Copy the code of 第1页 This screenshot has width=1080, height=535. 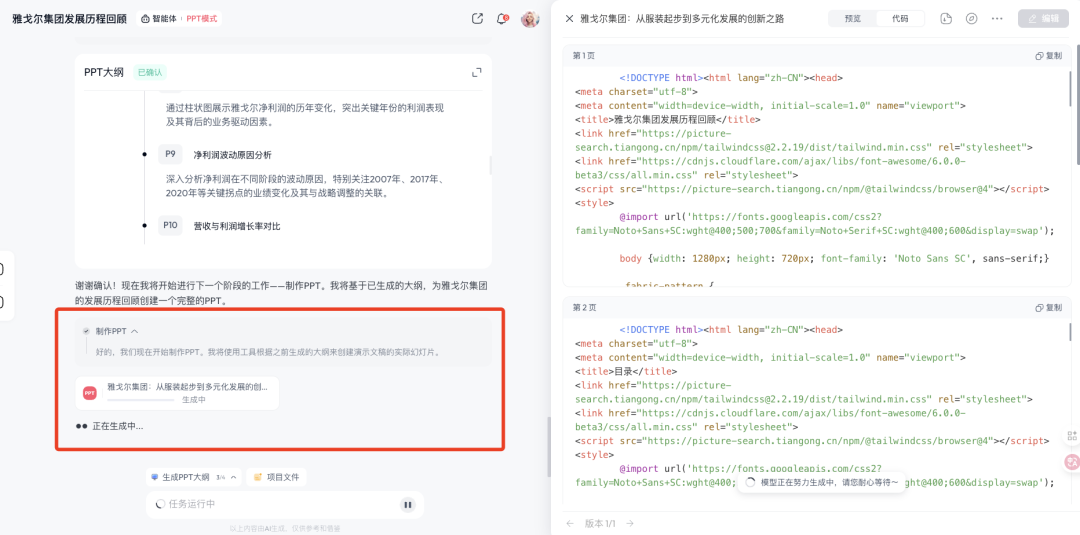1048,56
